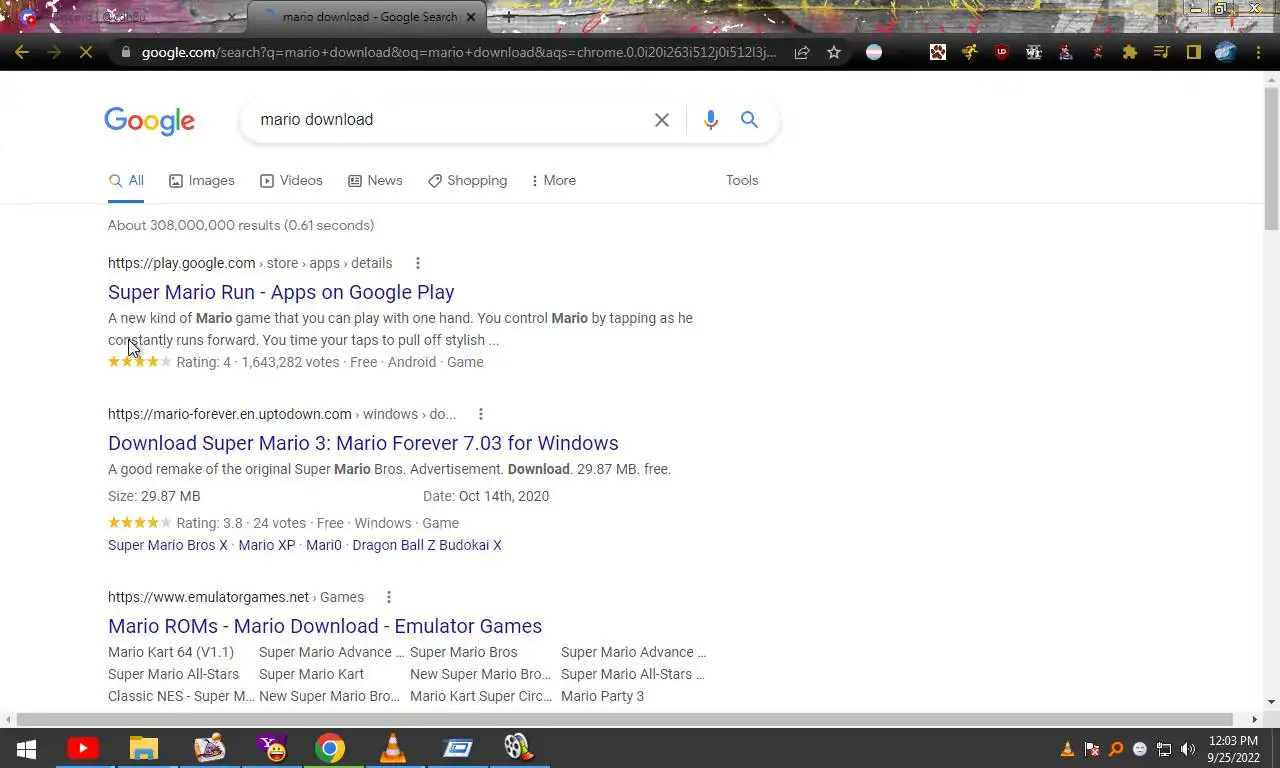
Task: Open the Super Mario Bros X sublink
Action: (x=168, y=545)
